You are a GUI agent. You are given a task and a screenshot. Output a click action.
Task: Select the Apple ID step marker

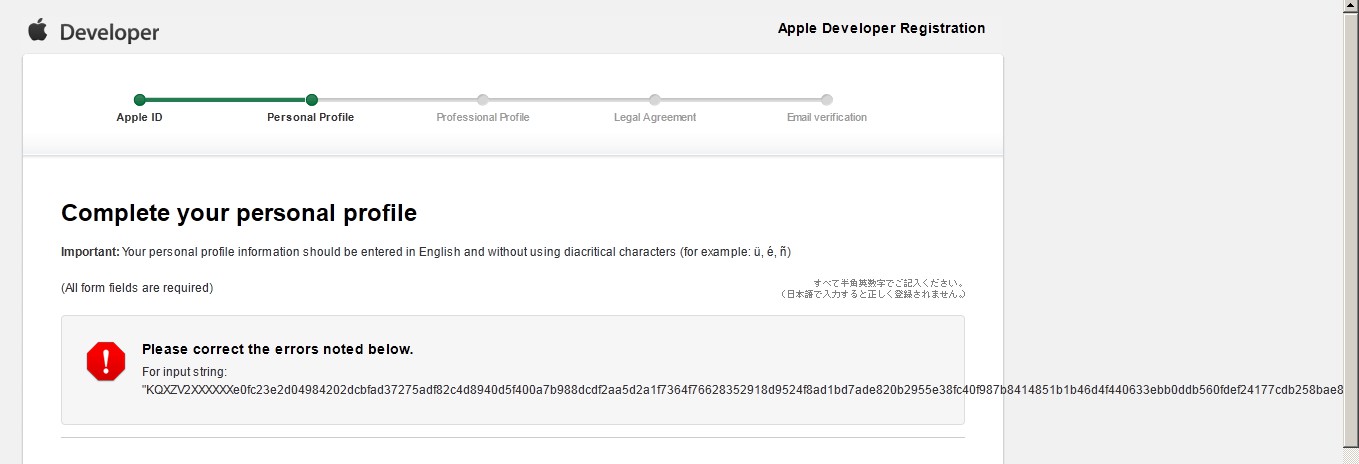click(x=140, y=99)
